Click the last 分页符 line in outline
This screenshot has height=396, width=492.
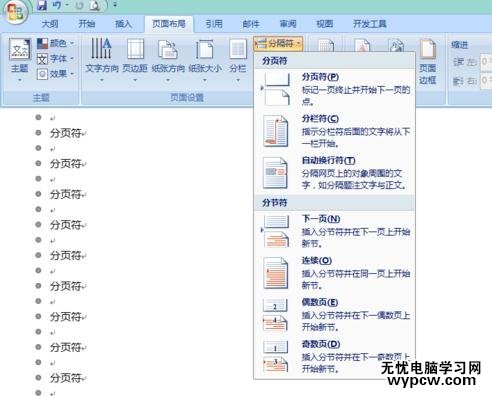(x=68, y=378)
